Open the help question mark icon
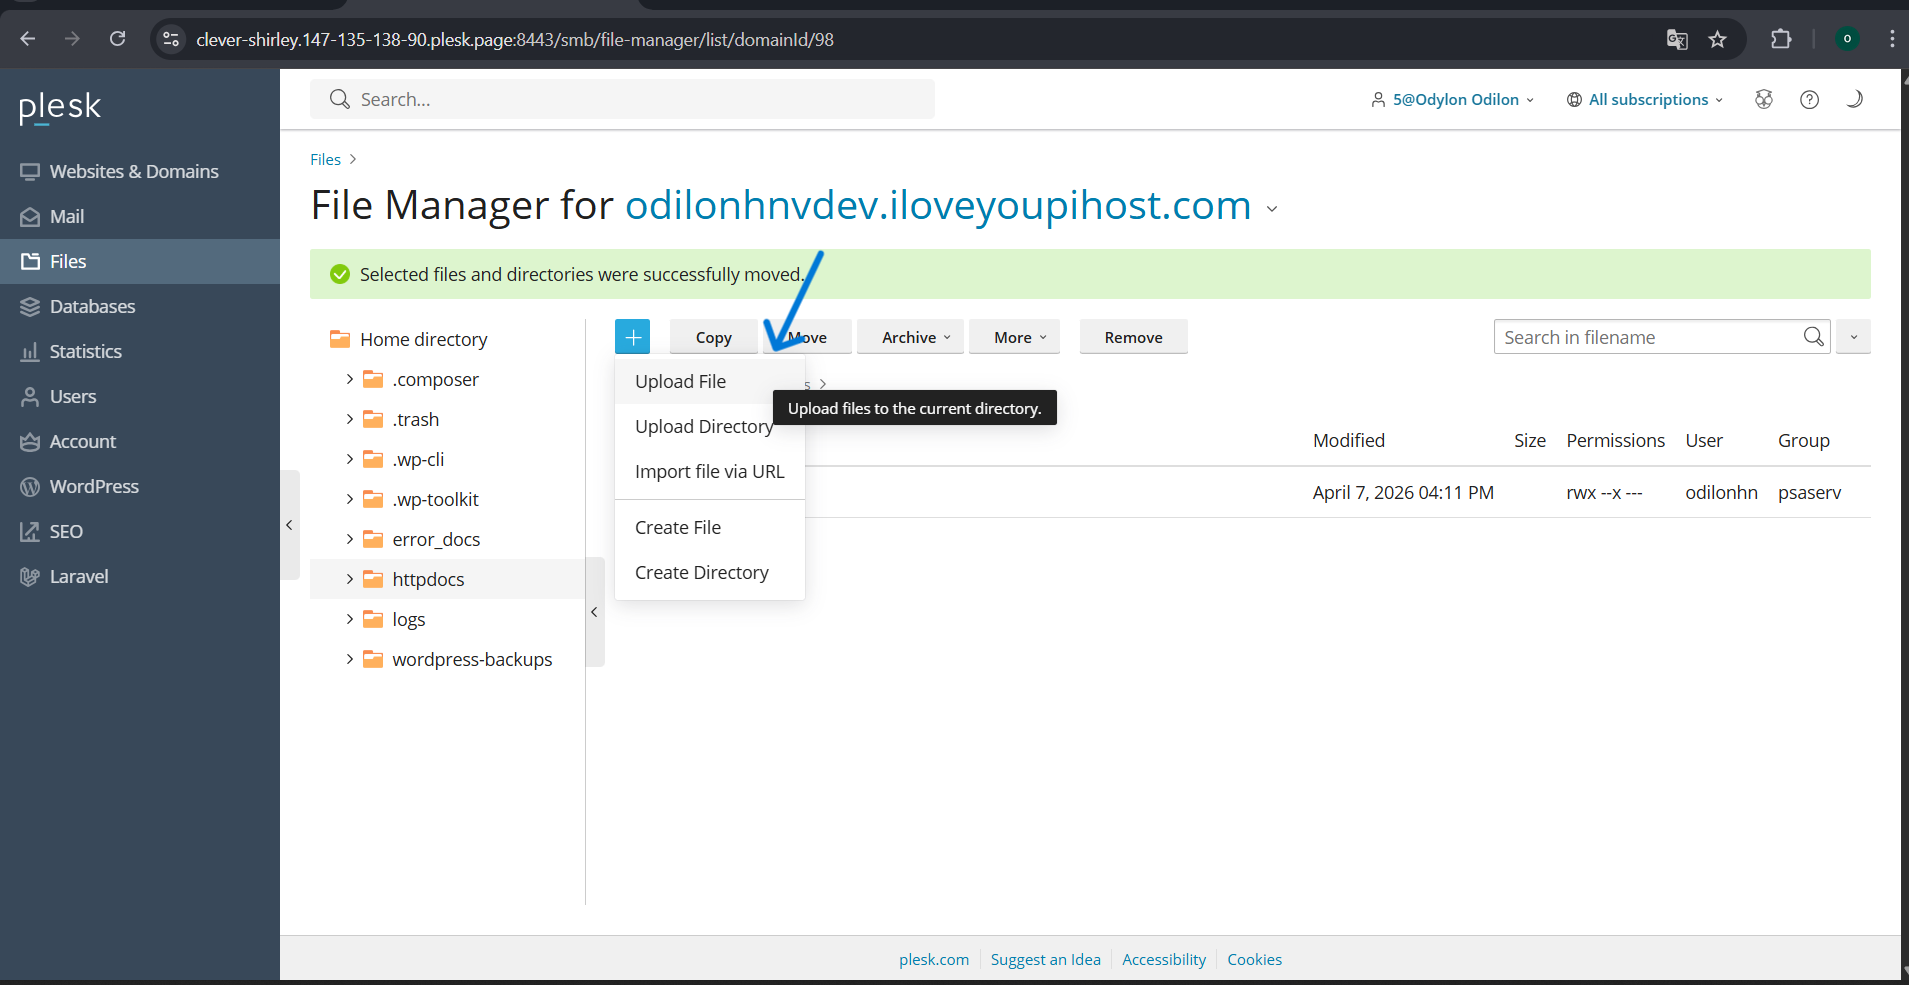Screen dimensions: 1909x985 (1809, 99)
